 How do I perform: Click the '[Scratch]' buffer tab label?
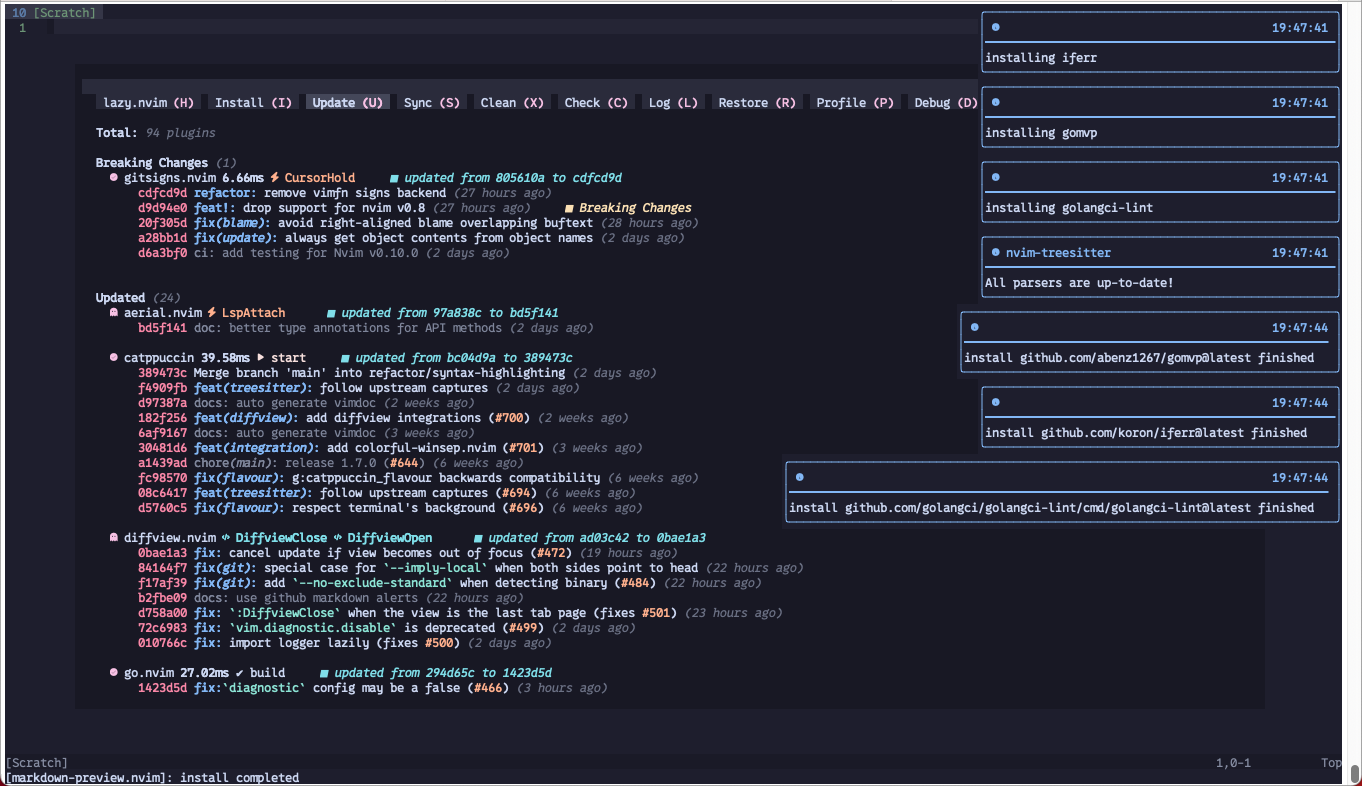(x=65, y=13)
